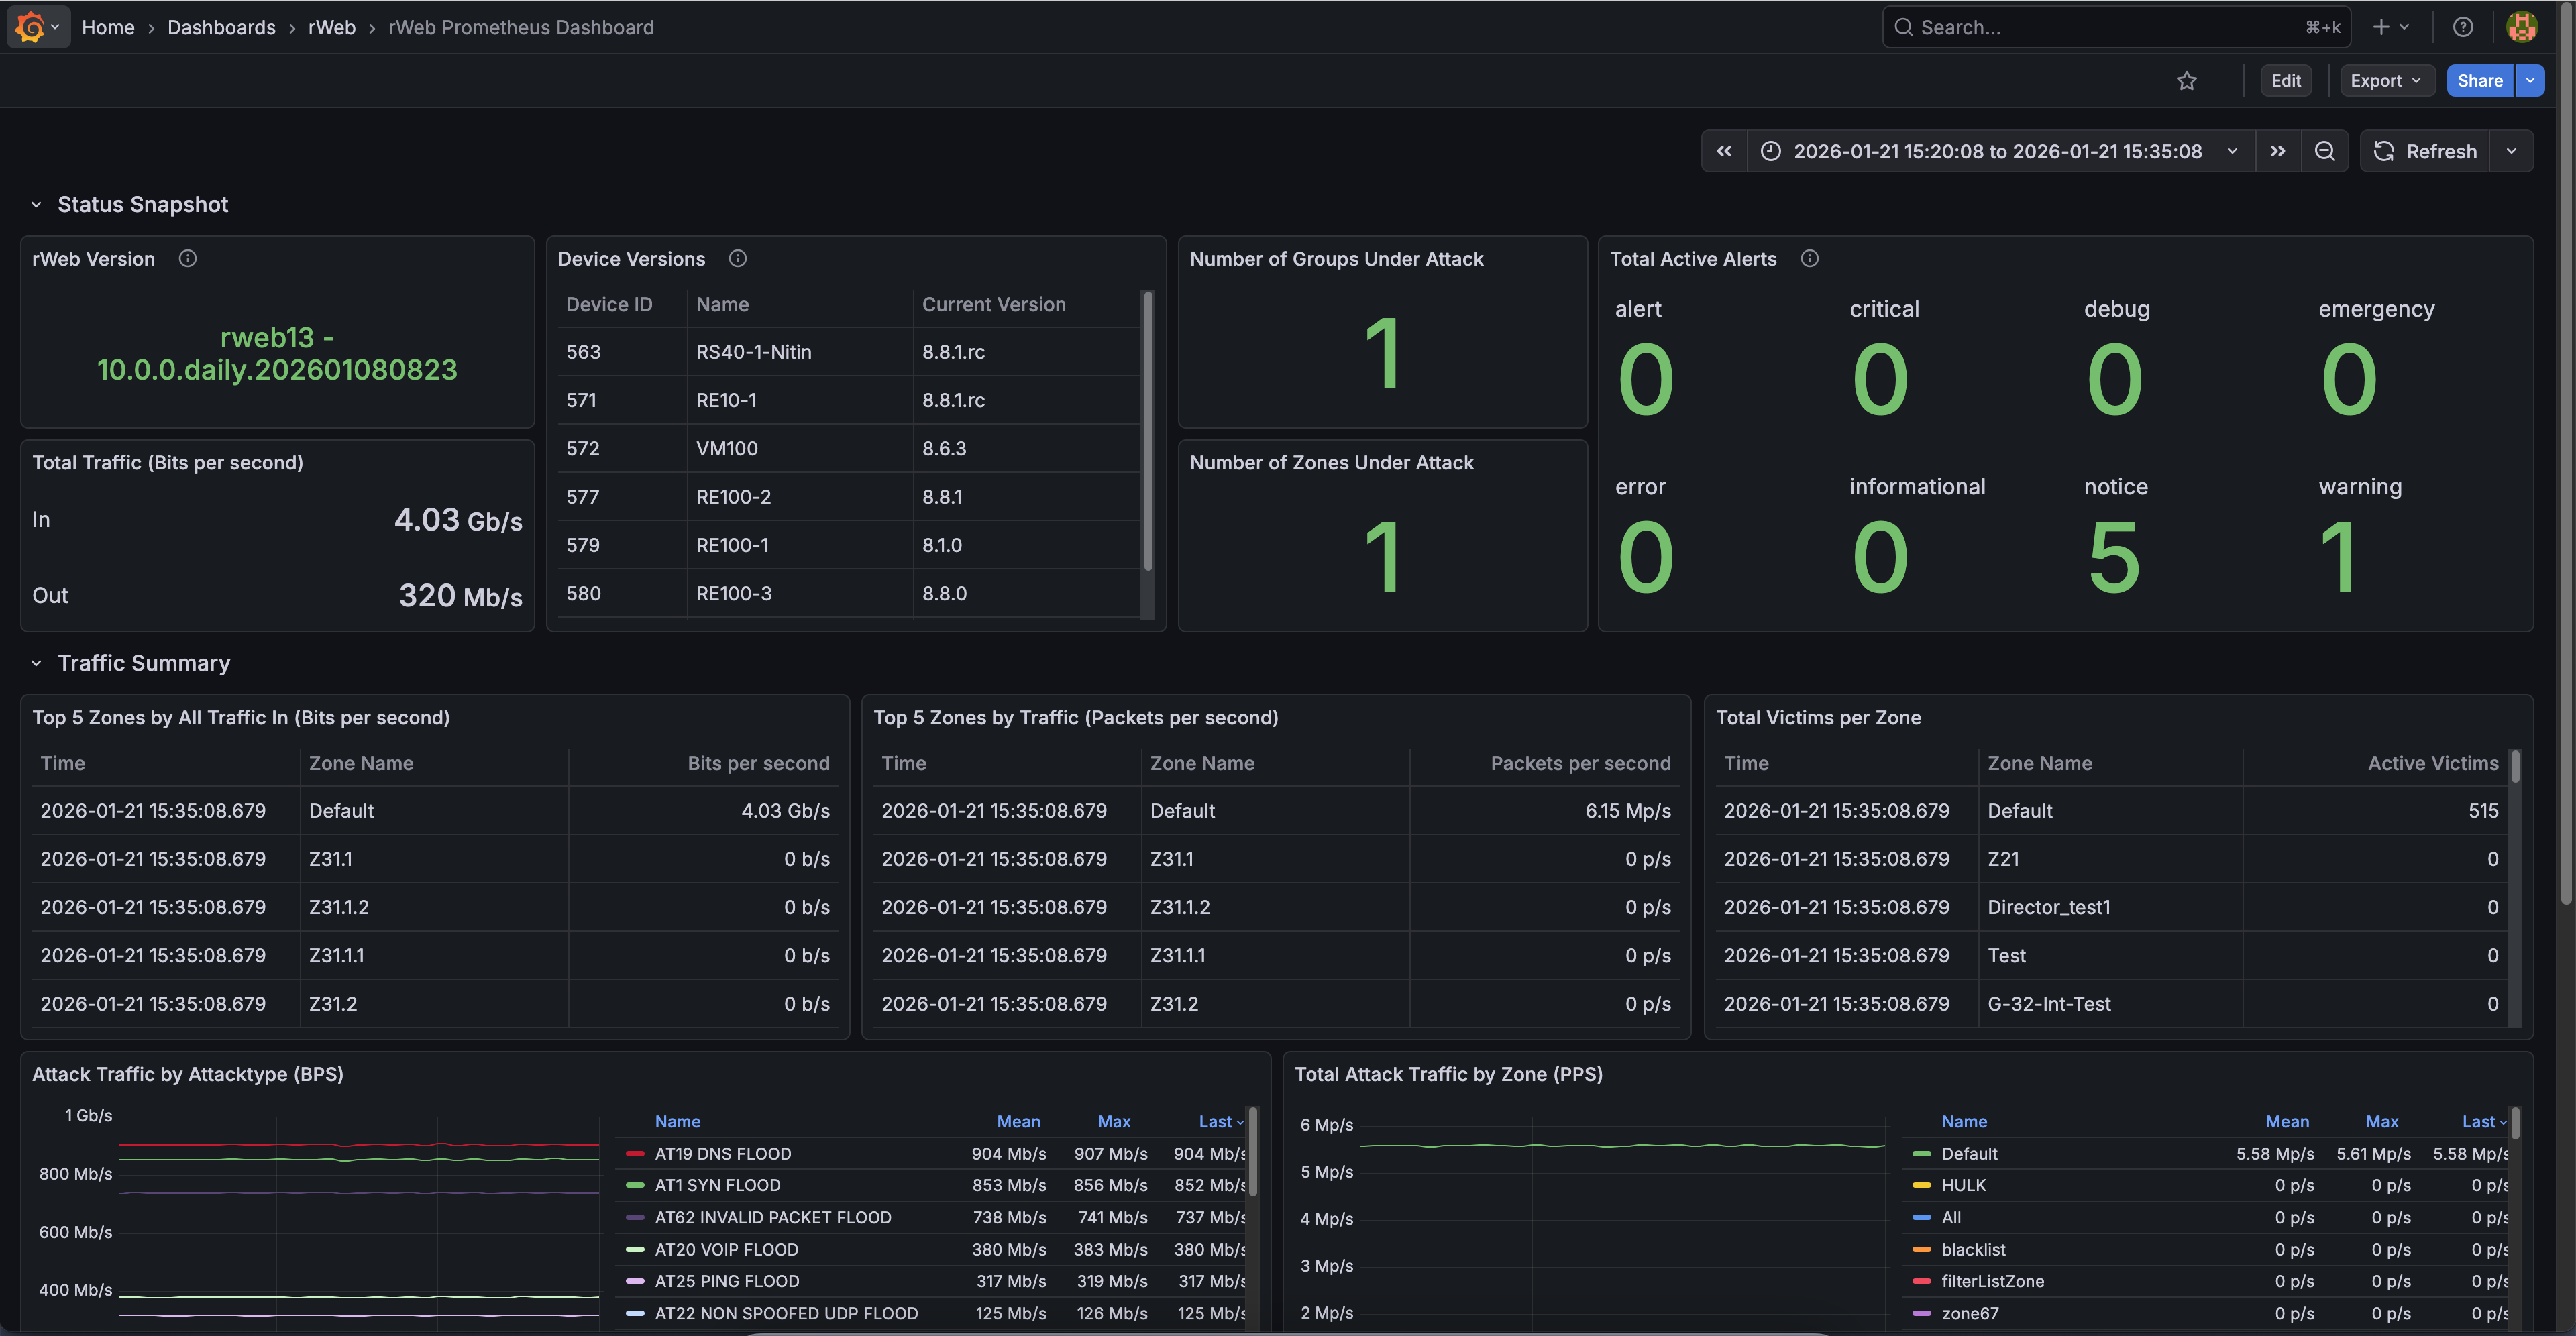Open the time range picker
The width and height of the screenshot is (2576, 1336).
point(2000,151)
